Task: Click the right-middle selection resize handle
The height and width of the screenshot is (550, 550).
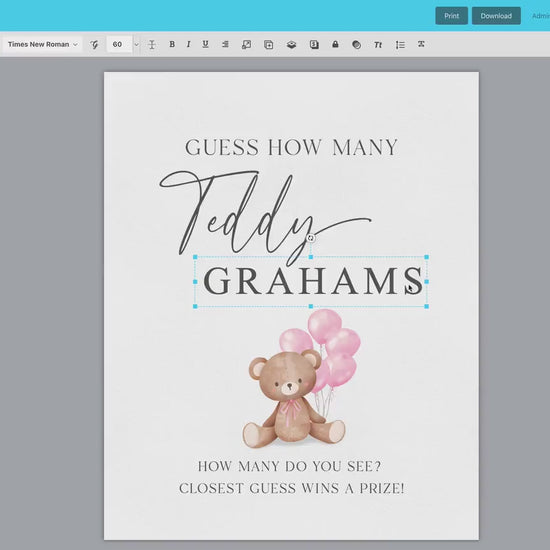Action: pyautogui.click(x=427, y=281)
